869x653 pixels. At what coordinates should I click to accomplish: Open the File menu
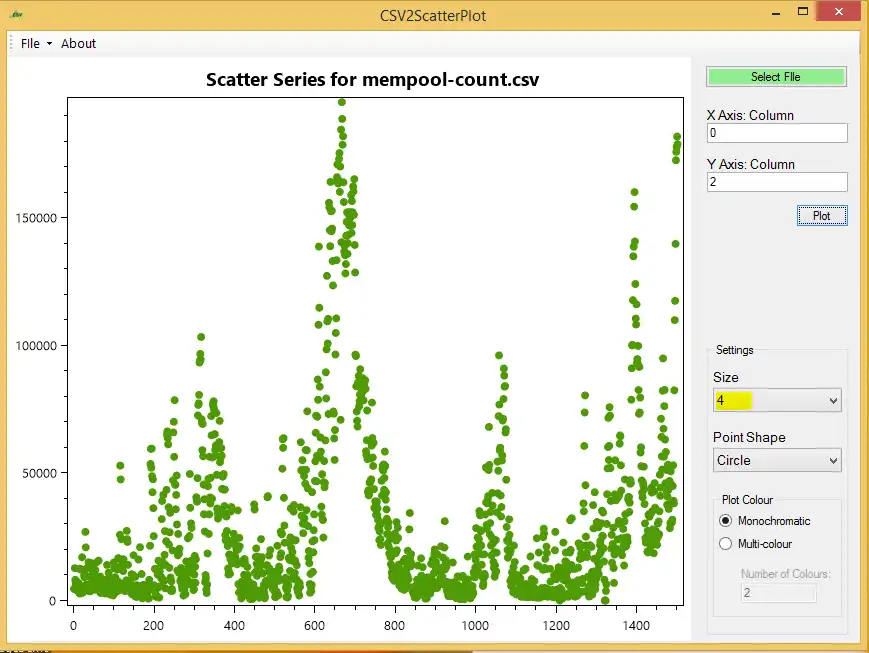(x=35, y=44)
